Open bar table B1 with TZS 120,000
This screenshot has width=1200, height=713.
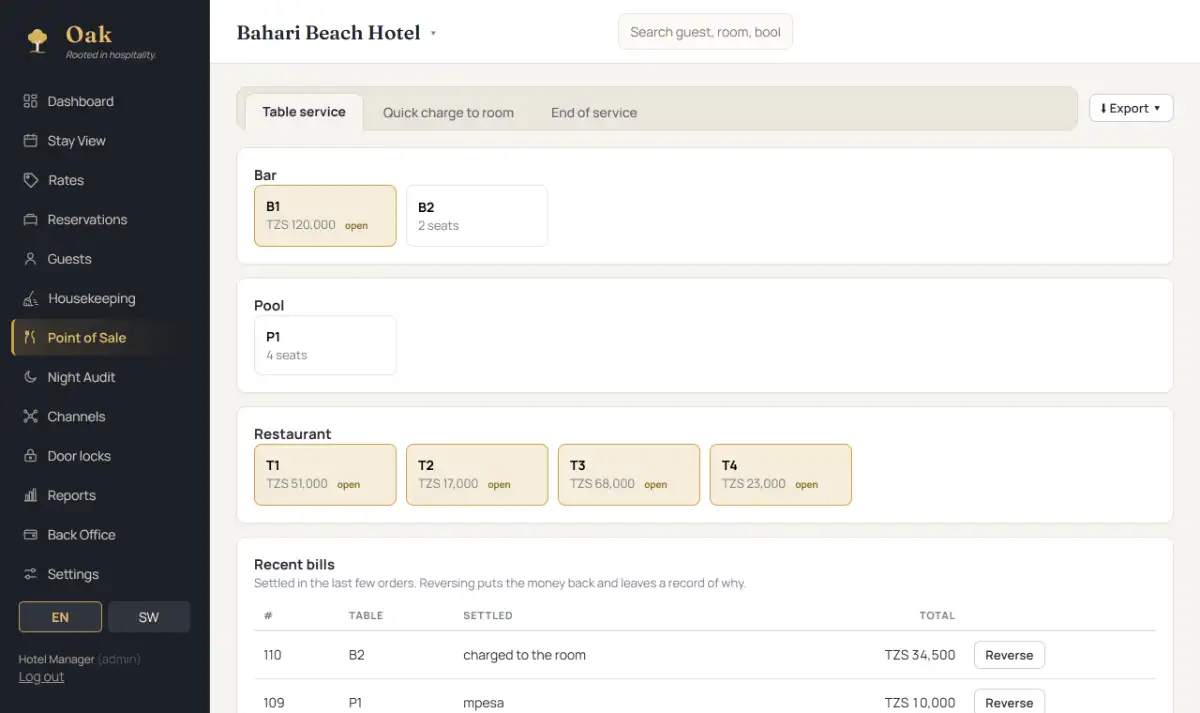pyautogui.click(x=325, y=215)
